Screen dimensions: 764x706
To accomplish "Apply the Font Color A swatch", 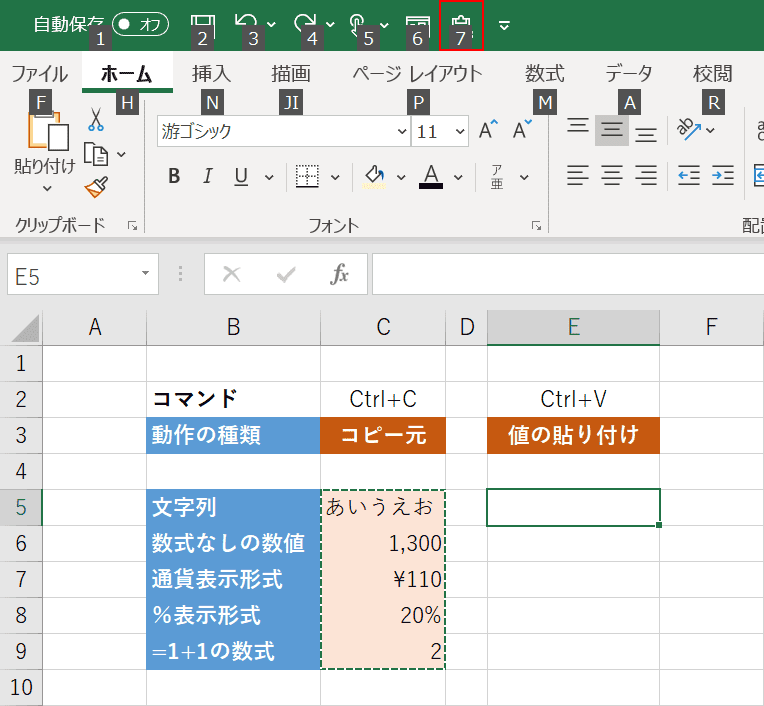I will tap(431, 176).
